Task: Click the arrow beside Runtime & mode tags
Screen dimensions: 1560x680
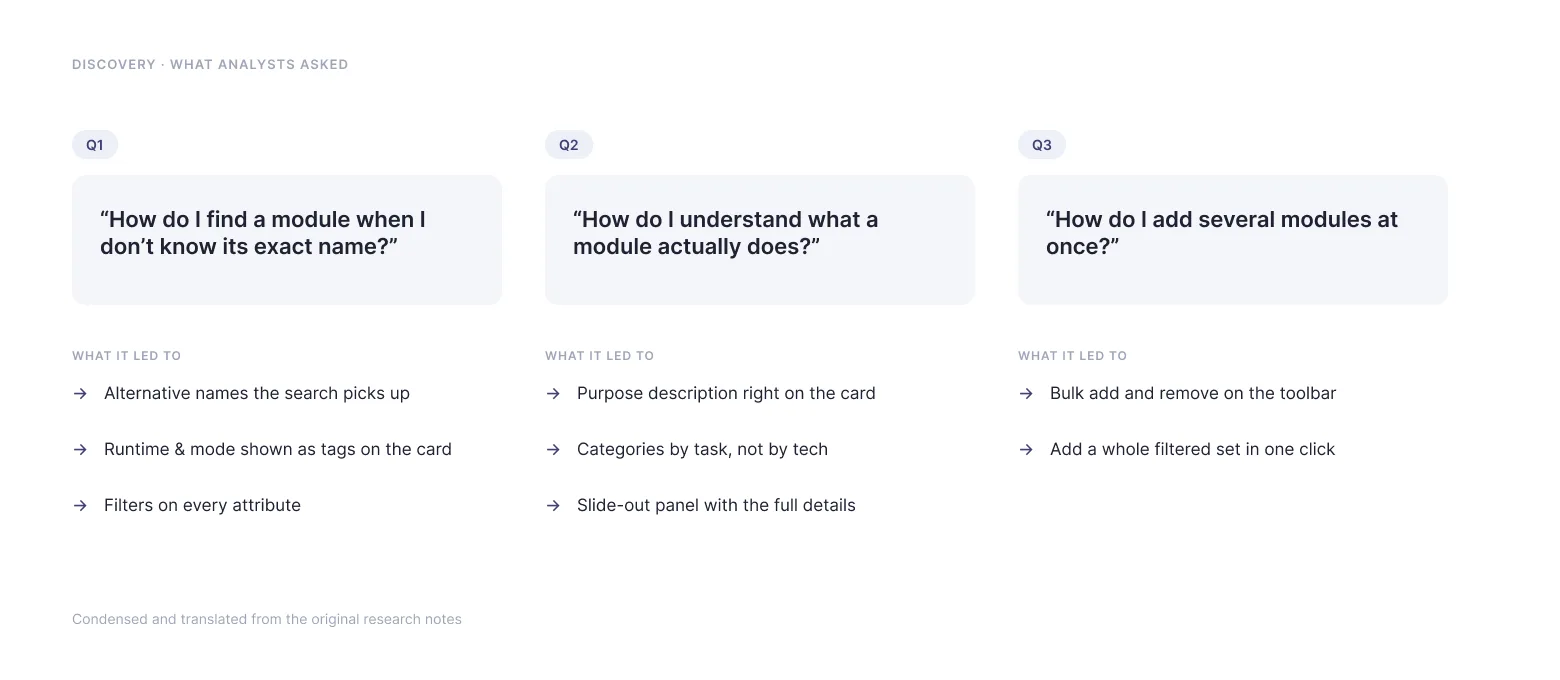Action: click(80, 450)
